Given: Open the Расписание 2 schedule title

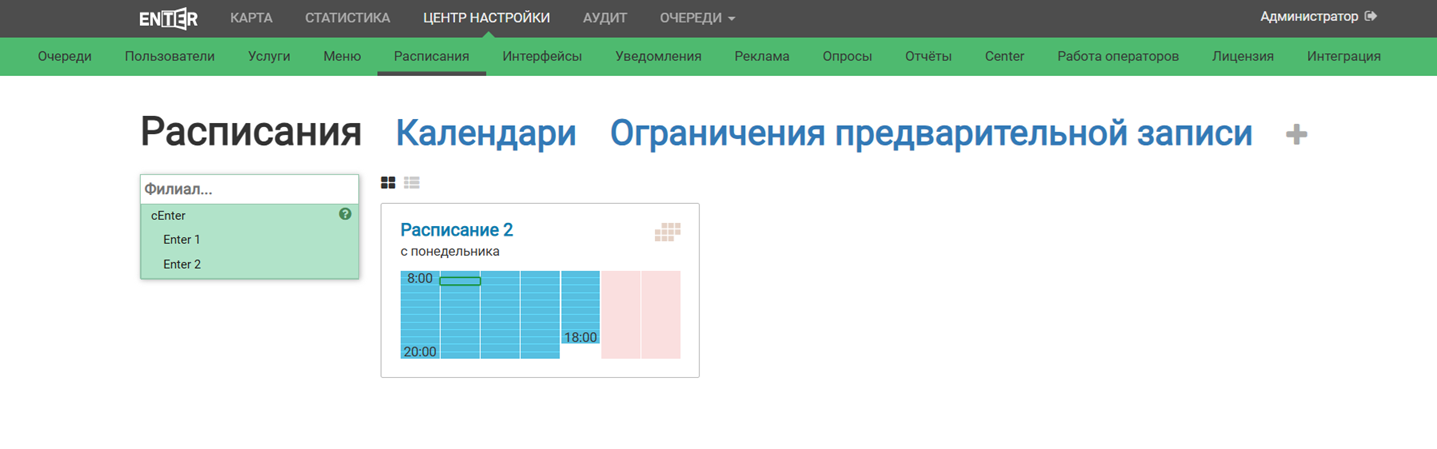Looking at the screenshot, I should (x=456, y=230).
